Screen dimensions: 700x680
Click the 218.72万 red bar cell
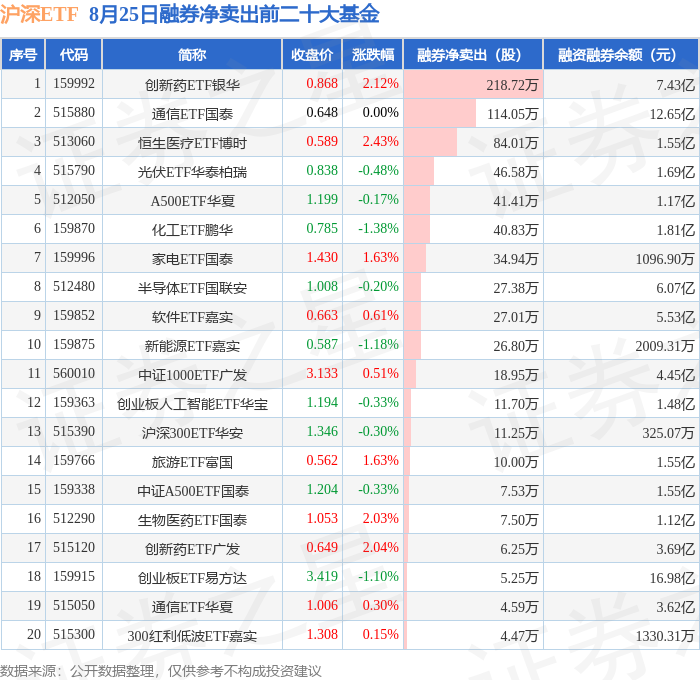click(473, 84)
